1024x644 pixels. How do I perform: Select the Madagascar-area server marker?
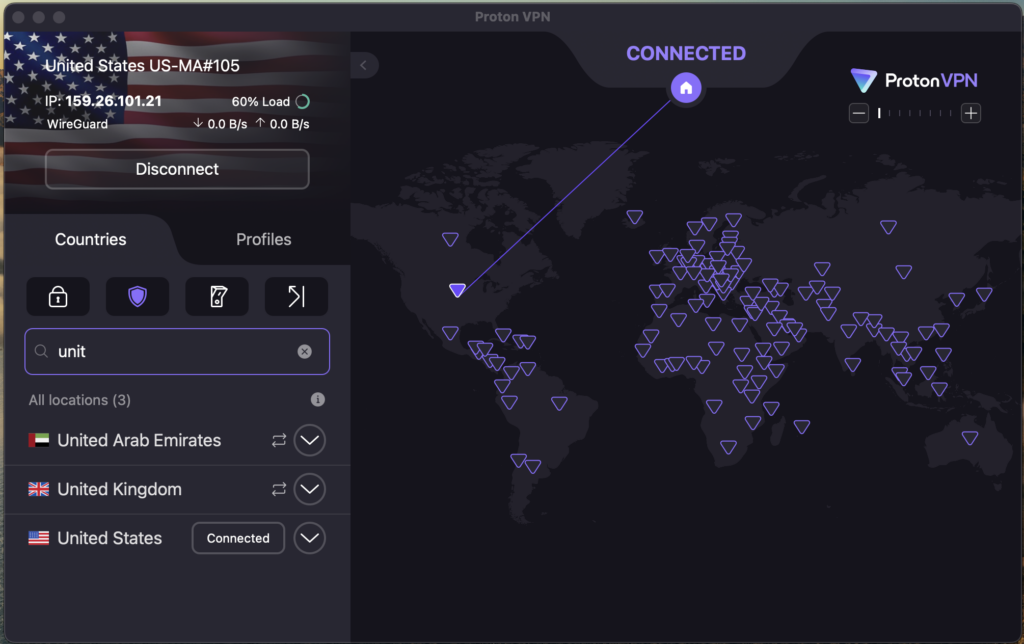tap(801, 427)
